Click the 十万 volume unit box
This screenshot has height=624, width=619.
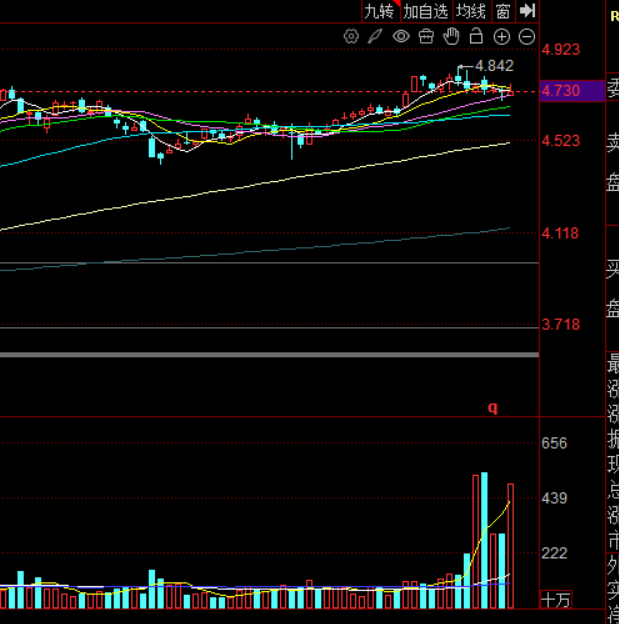pos(556,600)
